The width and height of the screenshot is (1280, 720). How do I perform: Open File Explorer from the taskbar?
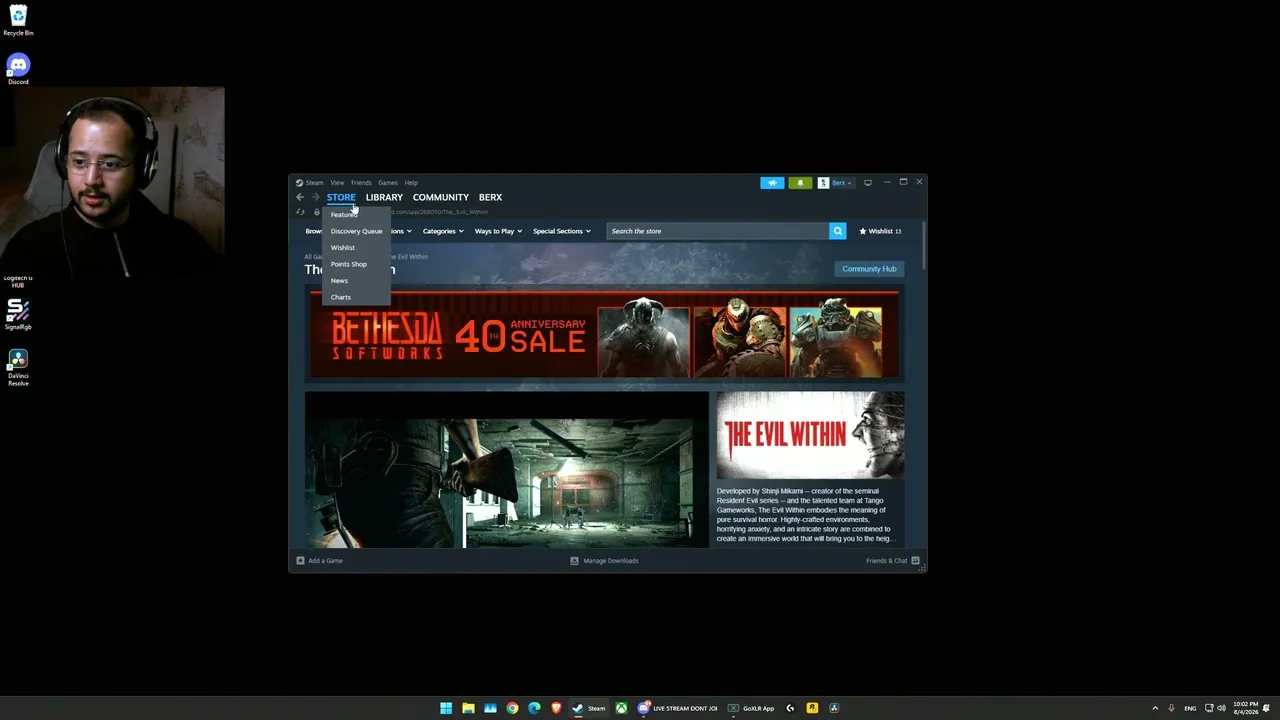pyautogui.click(x=468, y=708)
